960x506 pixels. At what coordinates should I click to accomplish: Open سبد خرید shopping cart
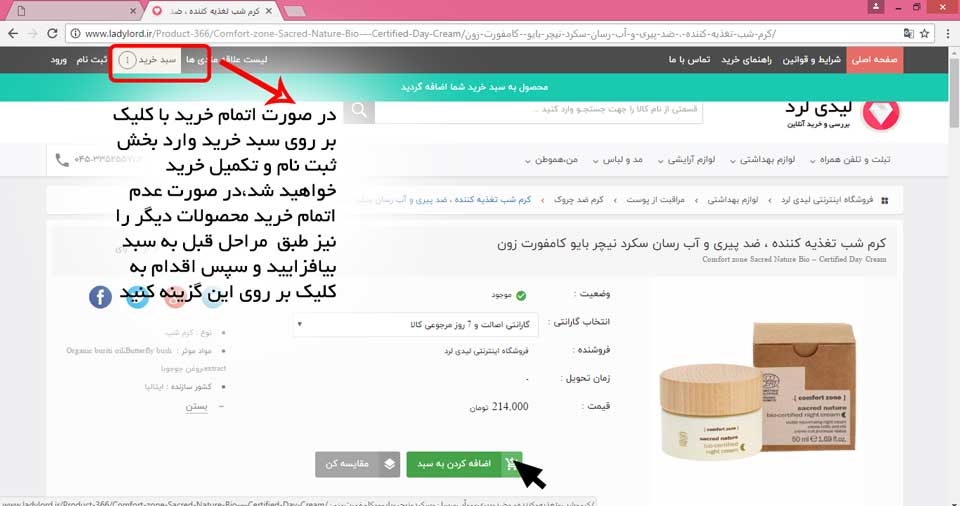point(147,59)
